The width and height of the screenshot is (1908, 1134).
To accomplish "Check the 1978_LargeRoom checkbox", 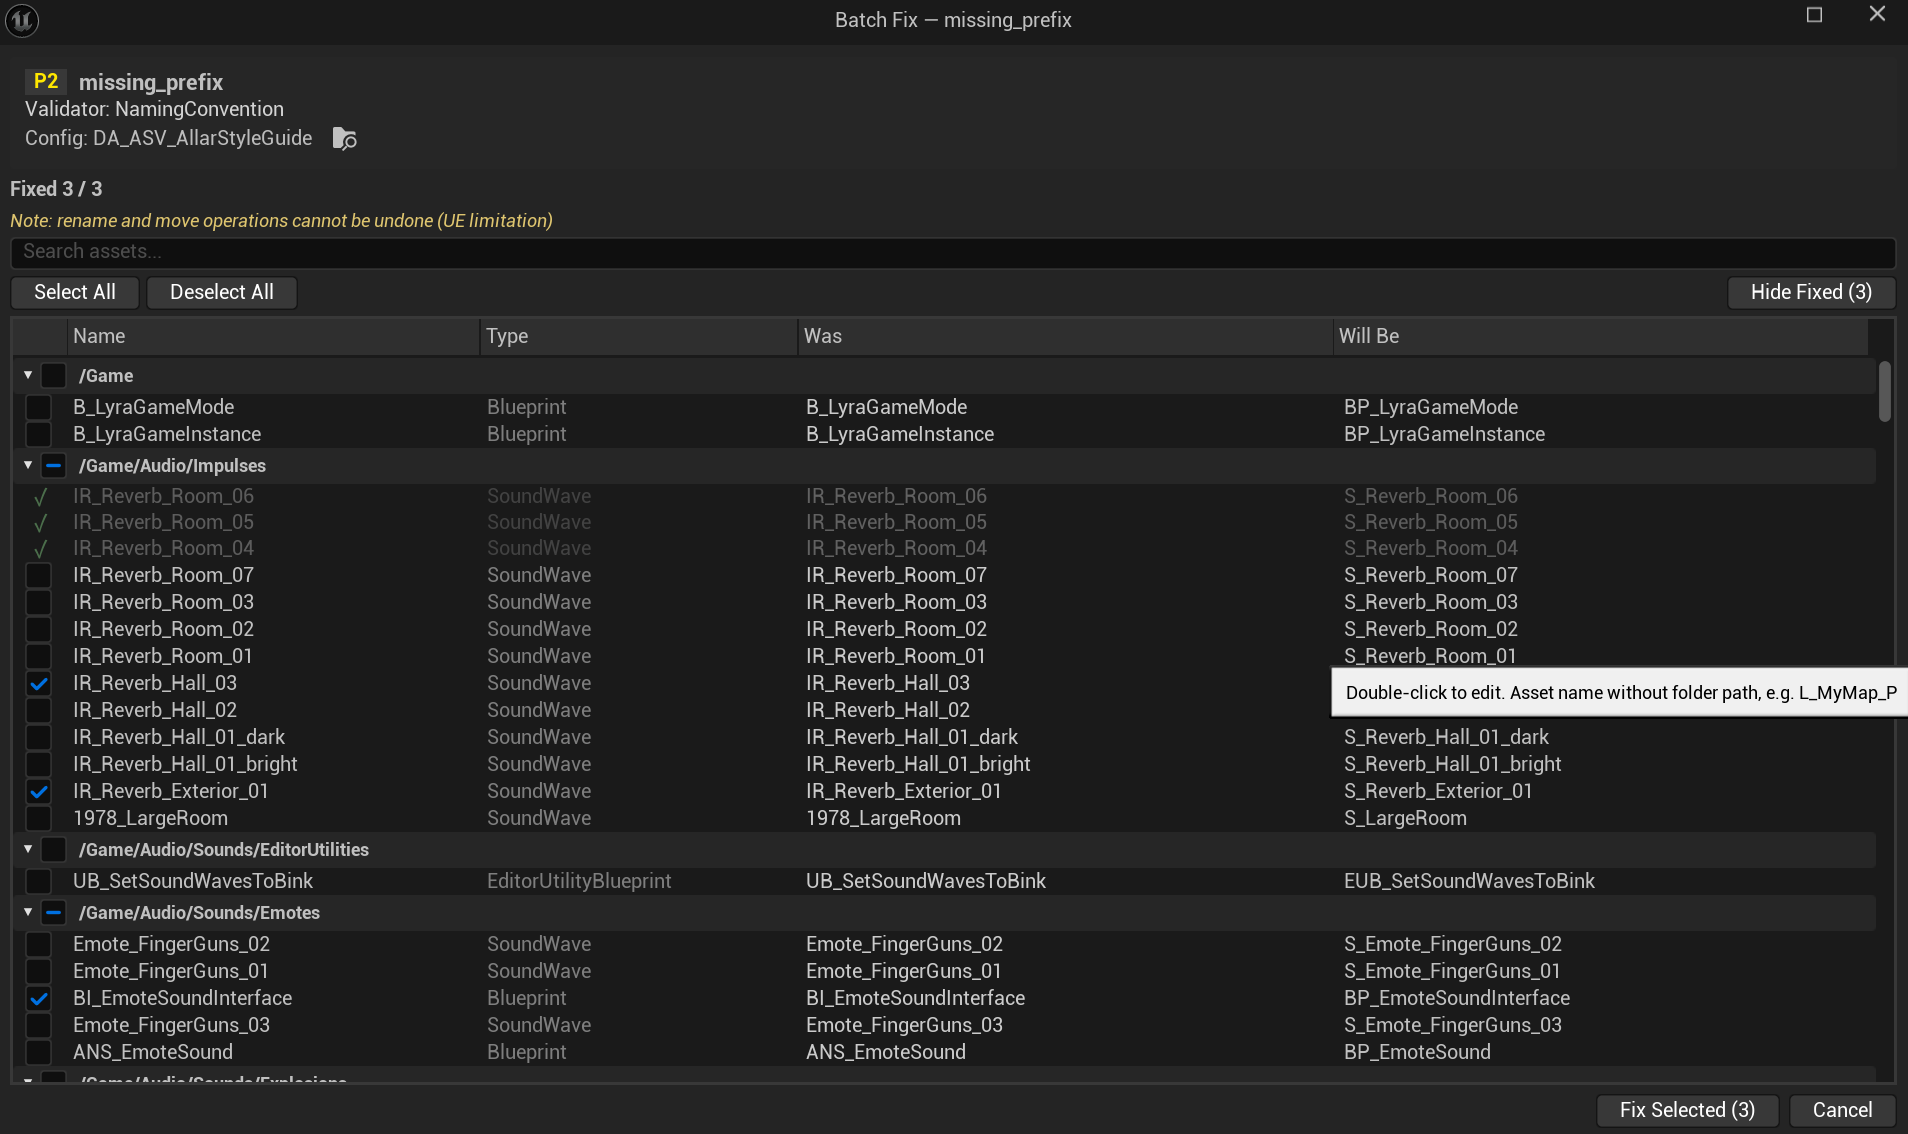I will 38,818.
